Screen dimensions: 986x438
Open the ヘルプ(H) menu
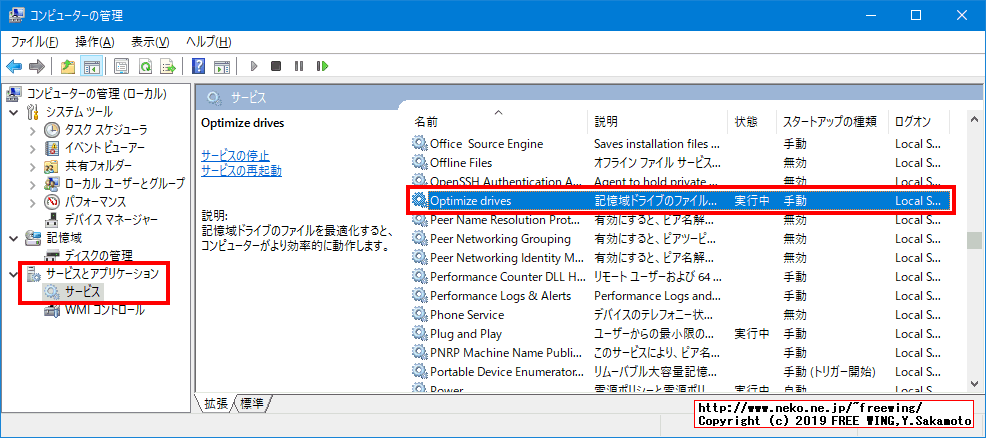208,42
